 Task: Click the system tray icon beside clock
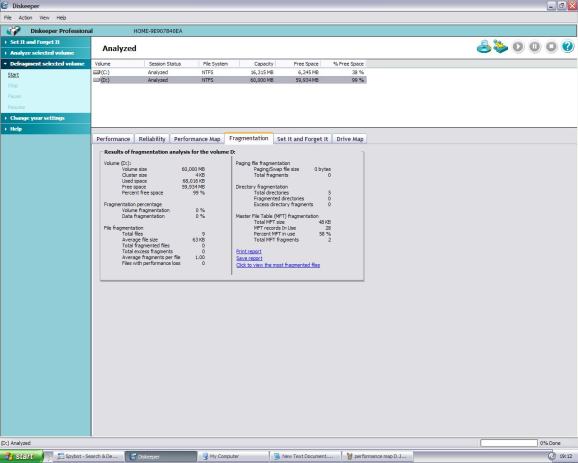(x=552, y=456)
